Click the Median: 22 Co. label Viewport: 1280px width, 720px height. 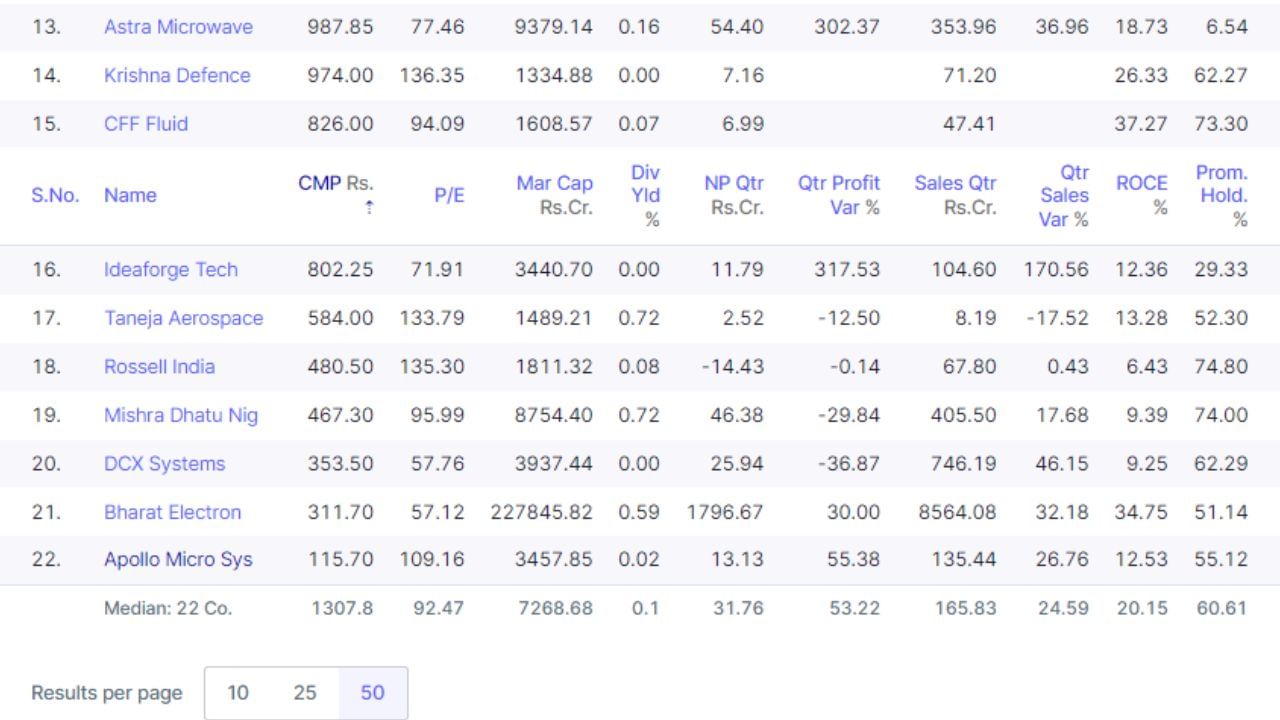coord(168,606)
